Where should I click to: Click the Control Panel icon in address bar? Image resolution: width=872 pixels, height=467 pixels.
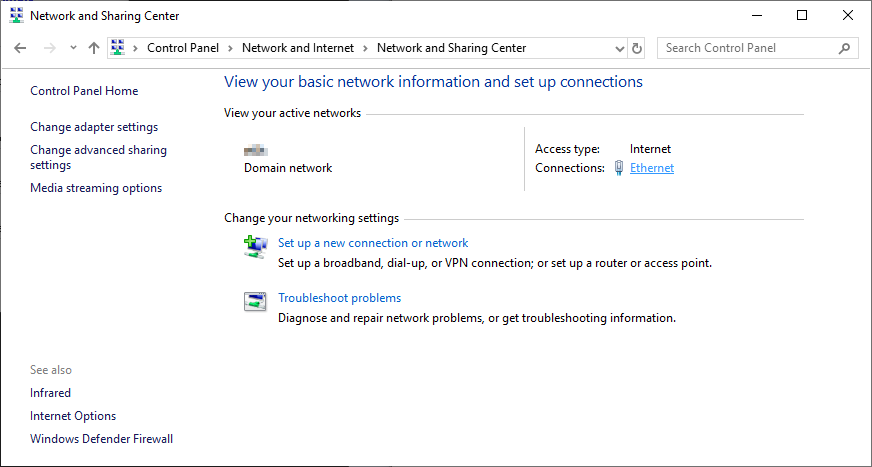click(x=117, y=48)
